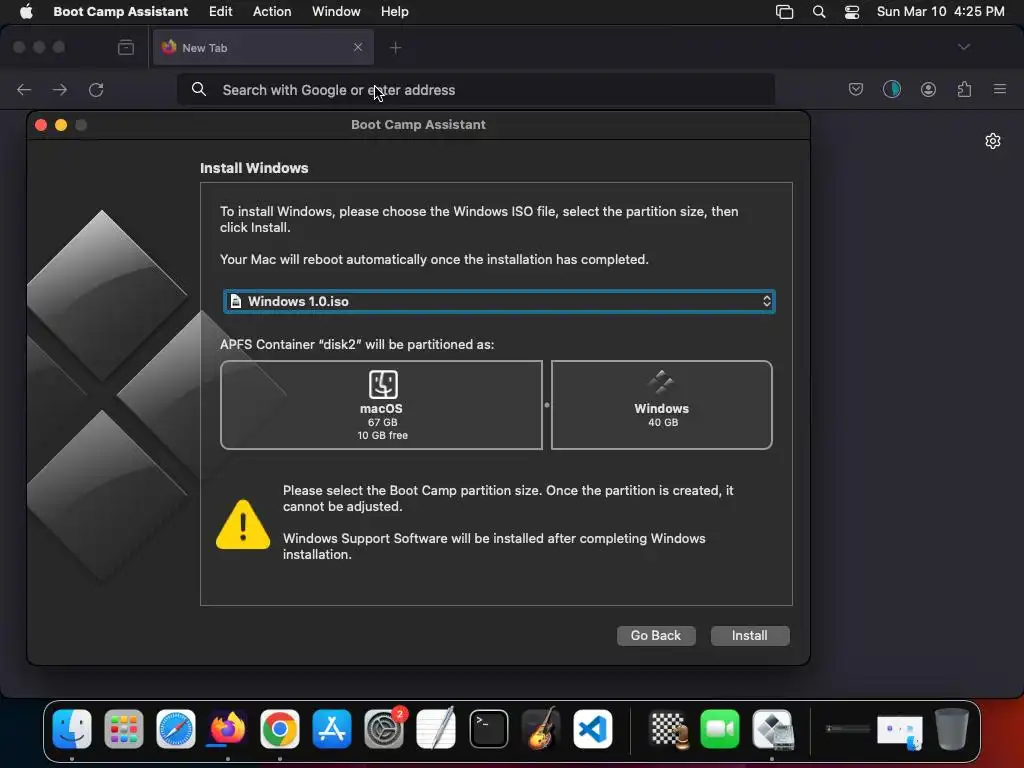The image size is (1024, 768).
Task: Click the Install button
Action: click(x=750, y=635)
